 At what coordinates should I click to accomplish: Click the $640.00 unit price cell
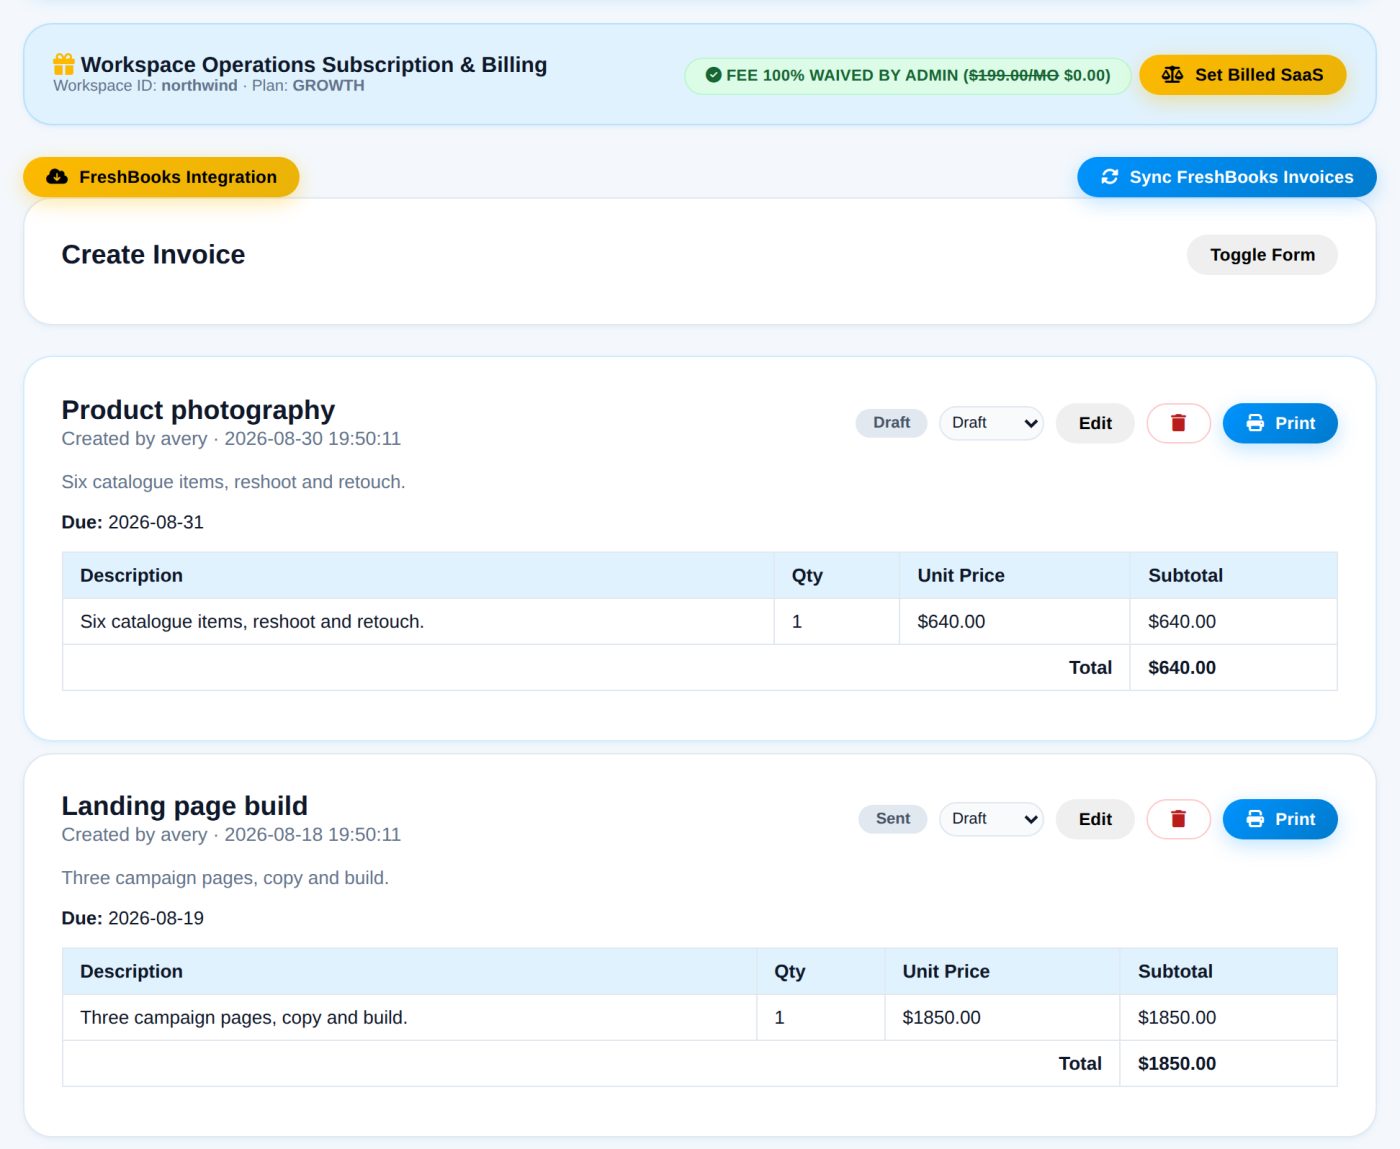pyautogui.click(x=1014, y=621)
